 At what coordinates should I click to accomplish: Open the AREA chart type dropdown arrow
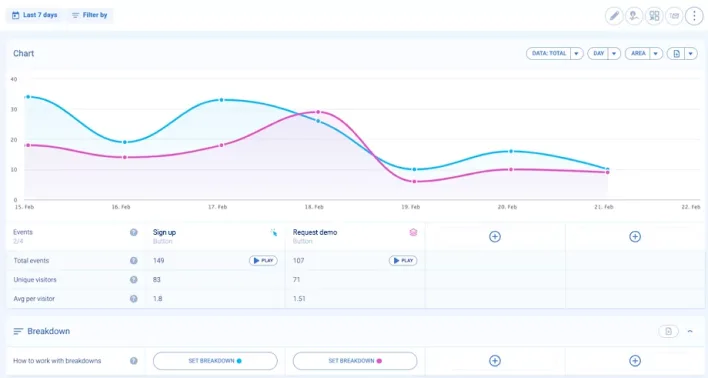656,54
